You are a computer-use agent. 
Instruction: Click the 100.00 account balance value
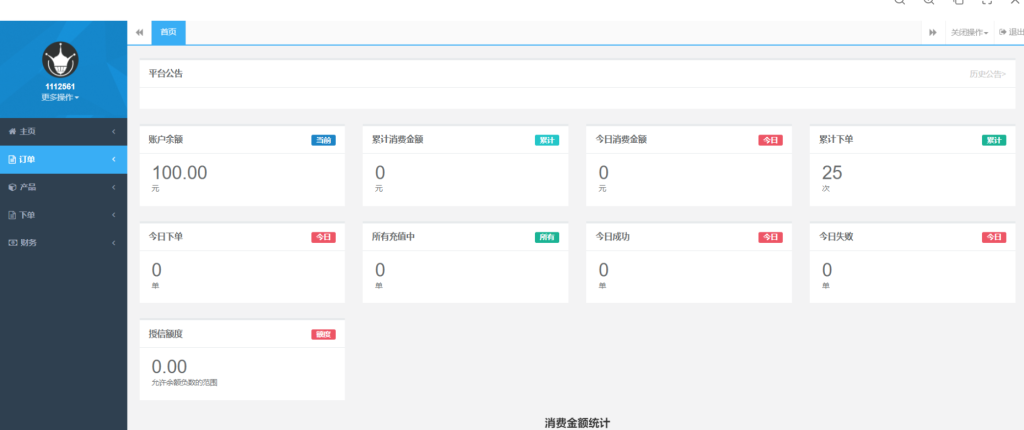coord(180,173)
